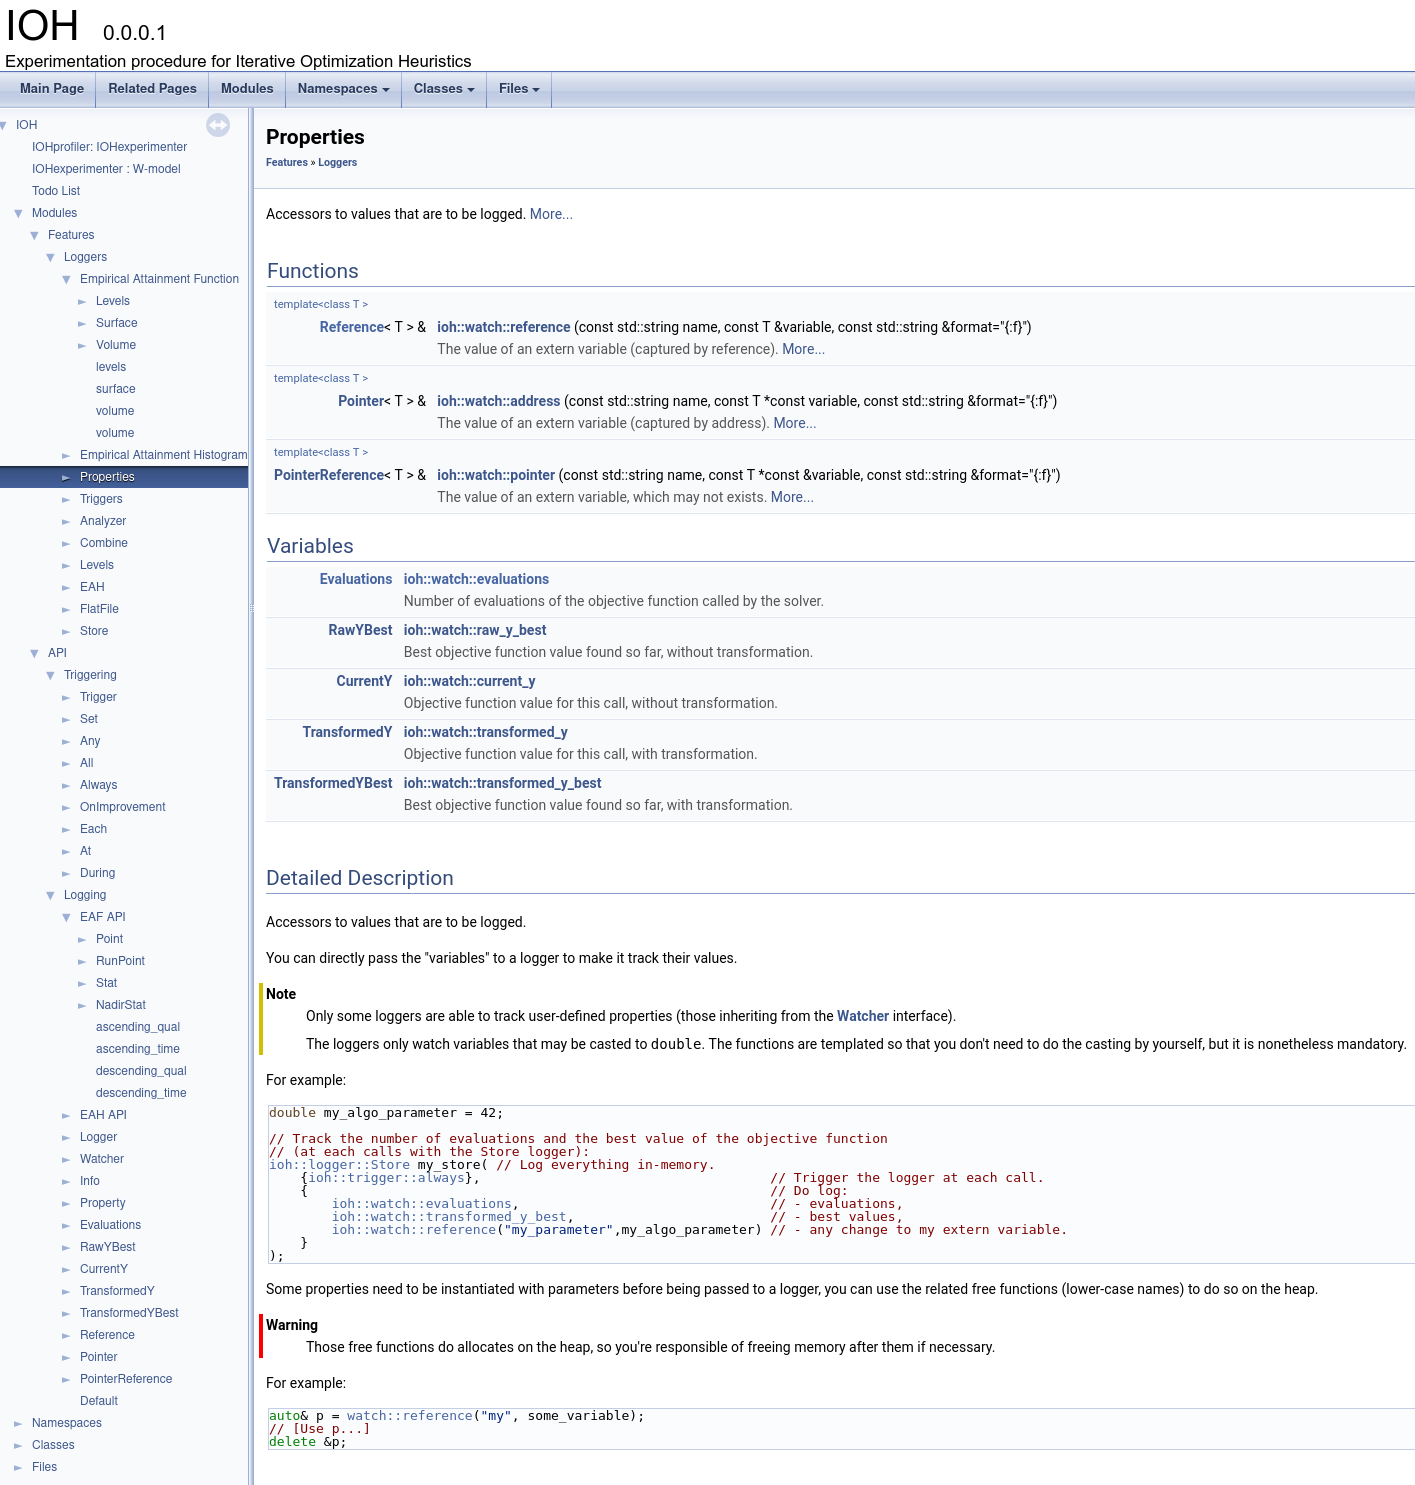The width and height of the screenshot is (1415, 1485).
Task: Open the Files dropdown in navbar
Action: [x=519, y=89]
